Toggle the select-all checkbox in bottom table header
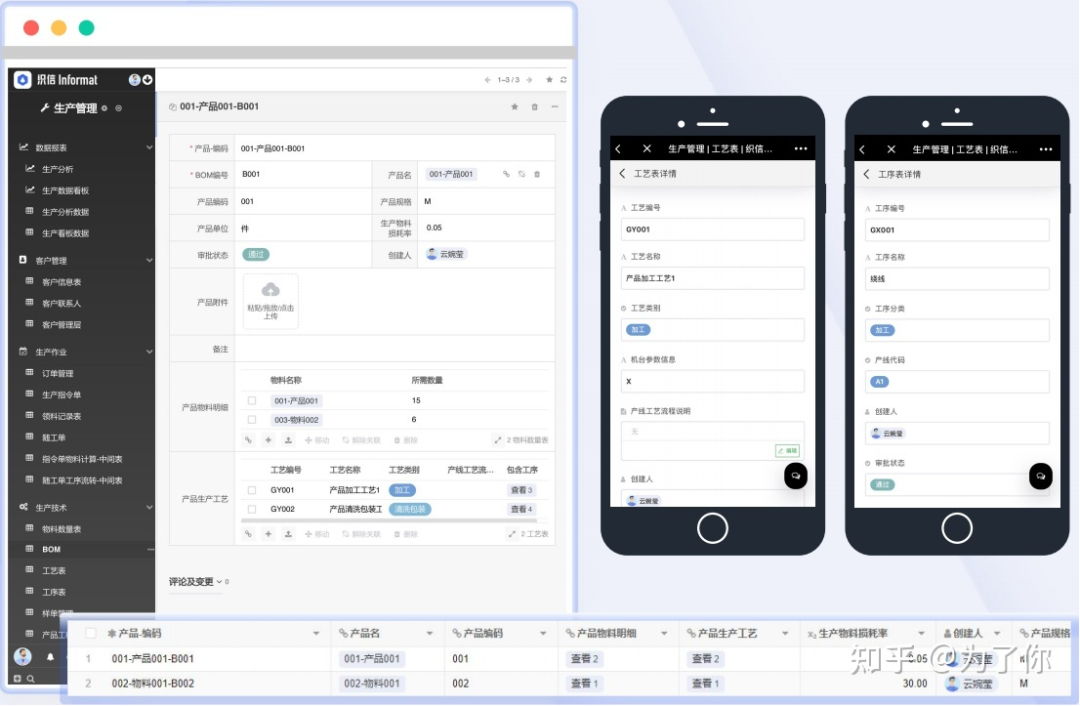The image size is (1080, 706). pos(91,633)
